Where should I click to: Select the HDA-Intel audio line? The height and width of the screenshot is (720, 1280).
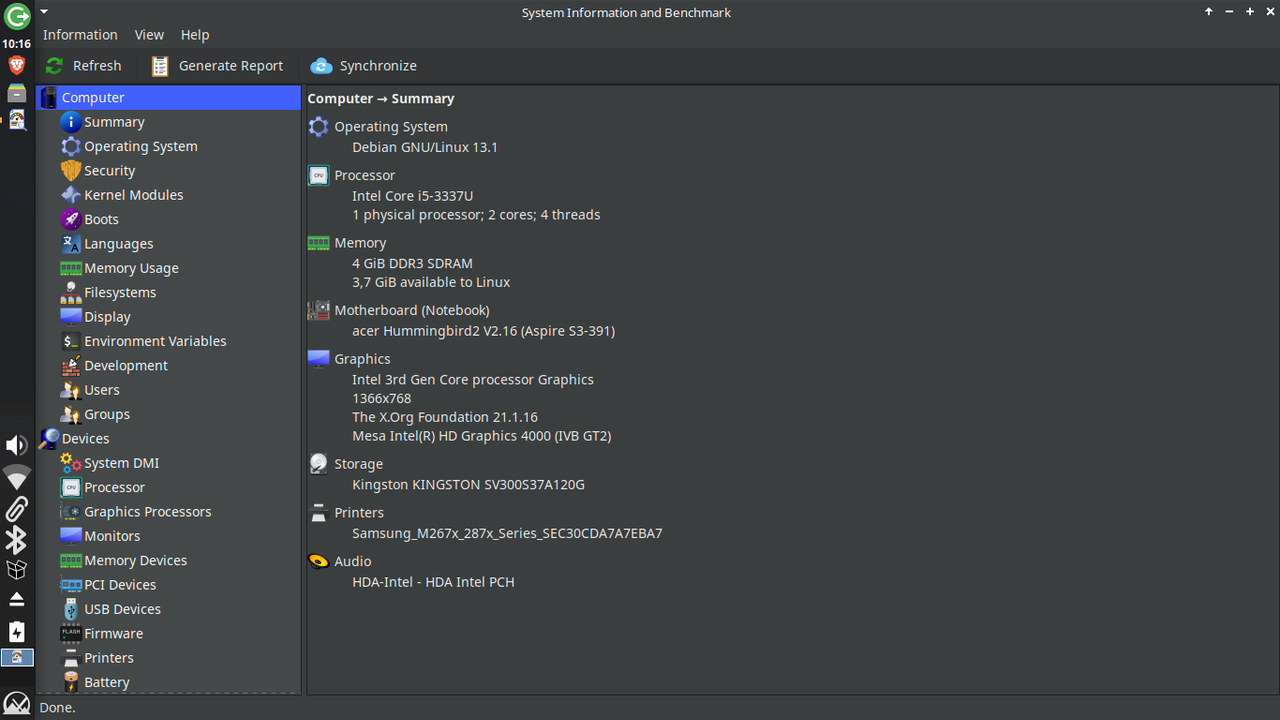pos(433,582)
